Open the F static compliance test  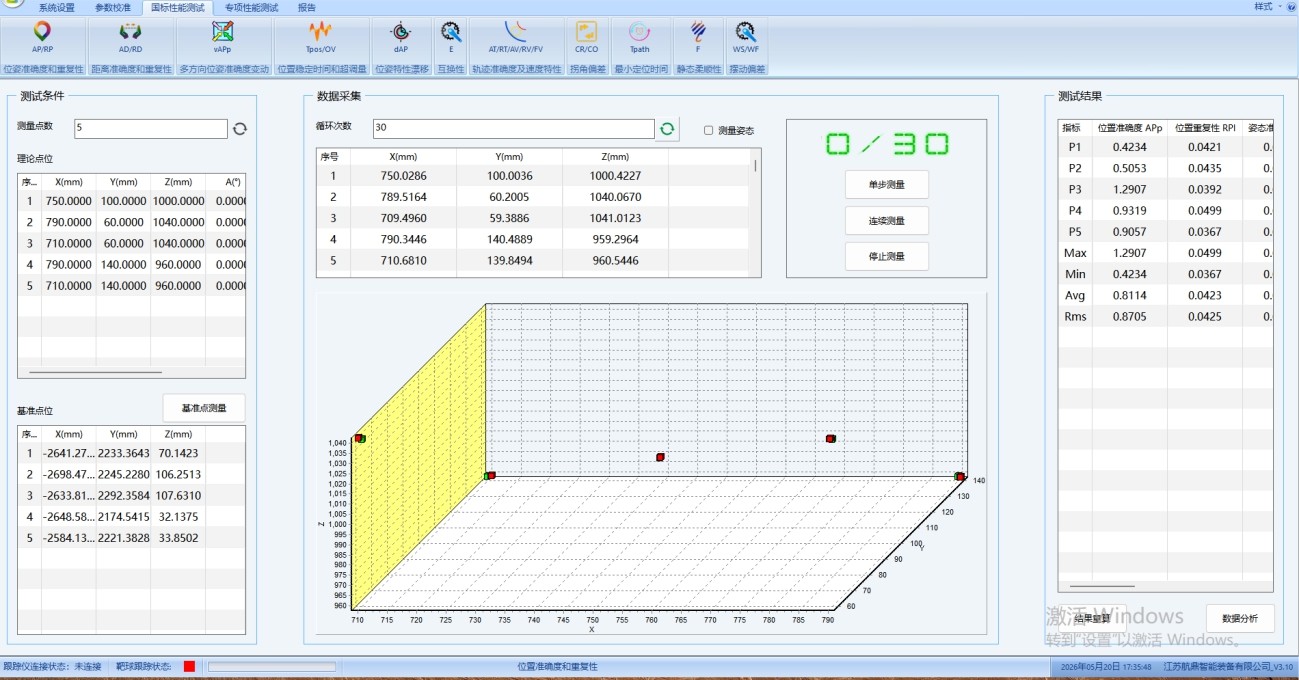[x=698, y=38]
